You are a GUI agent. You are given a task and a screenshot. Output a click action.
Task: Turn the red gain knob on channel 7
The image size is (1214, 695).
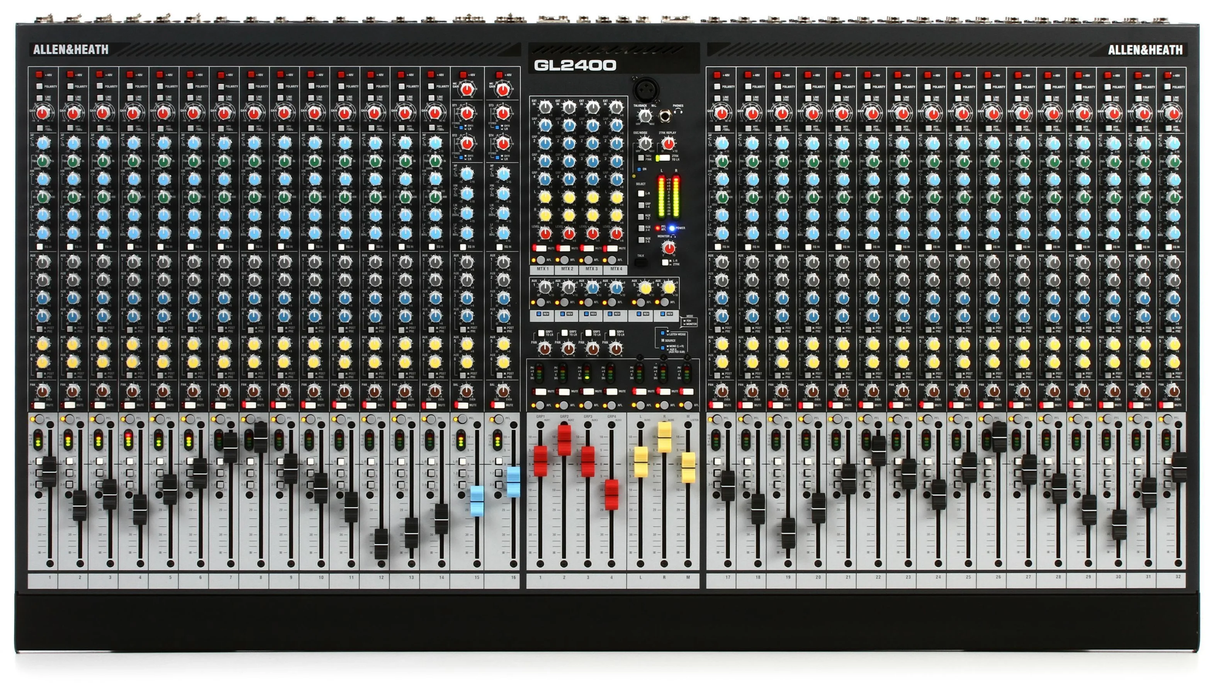[224, 113]
